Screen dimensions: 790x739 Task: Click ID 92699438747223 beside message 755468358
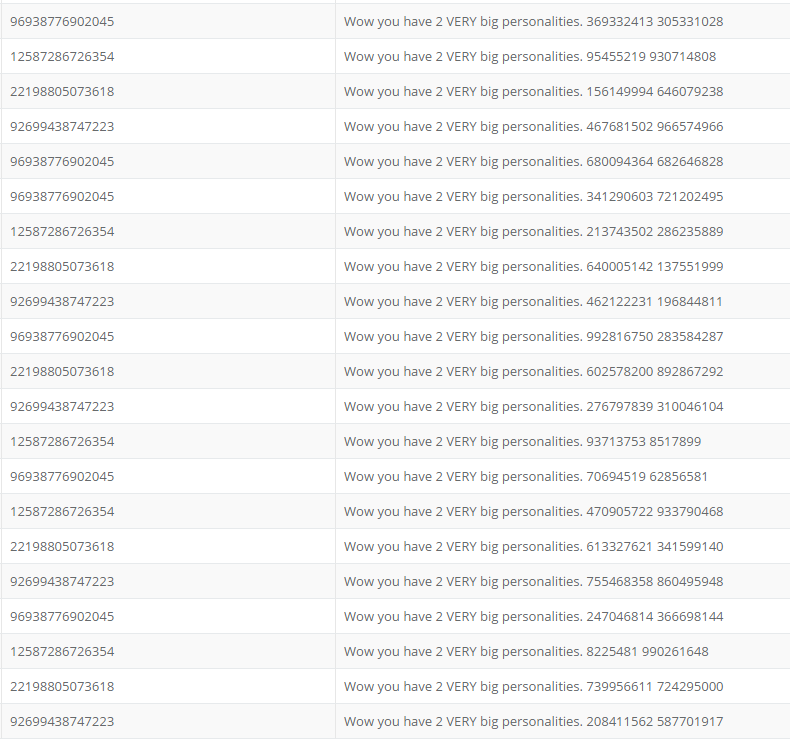point(62,582)
